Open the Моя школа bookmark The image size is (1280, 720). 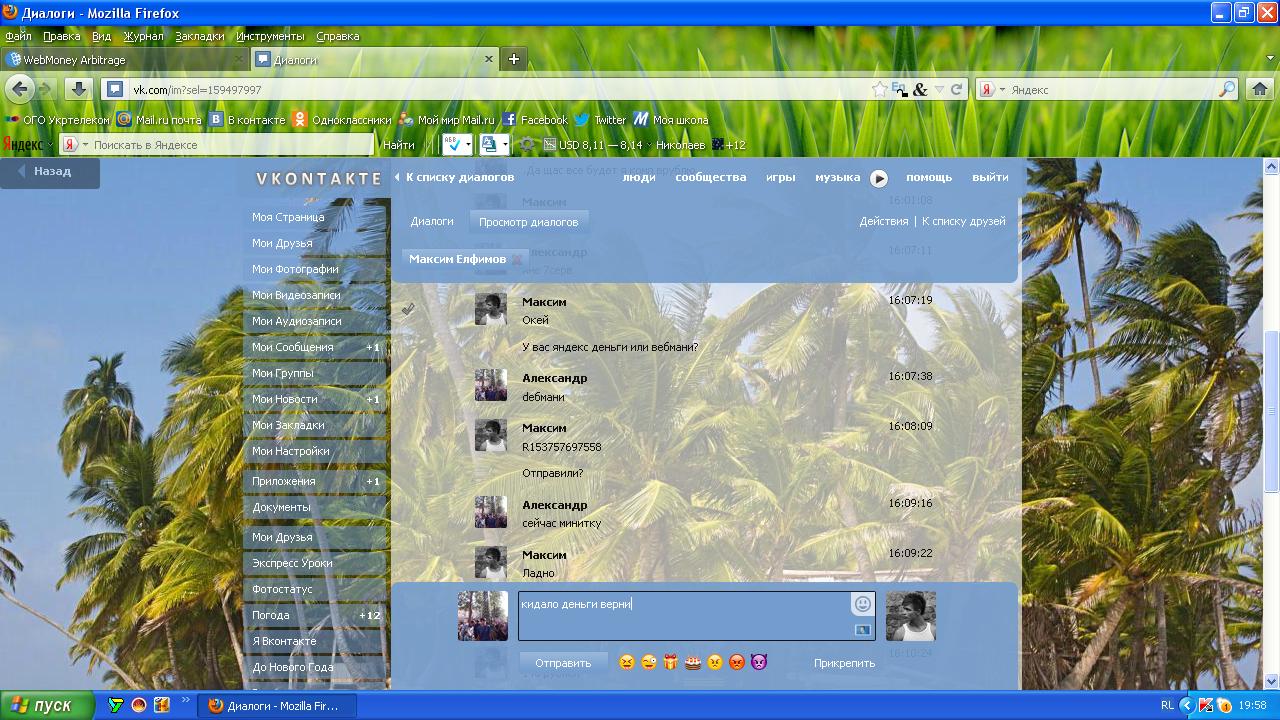(671, 119)
